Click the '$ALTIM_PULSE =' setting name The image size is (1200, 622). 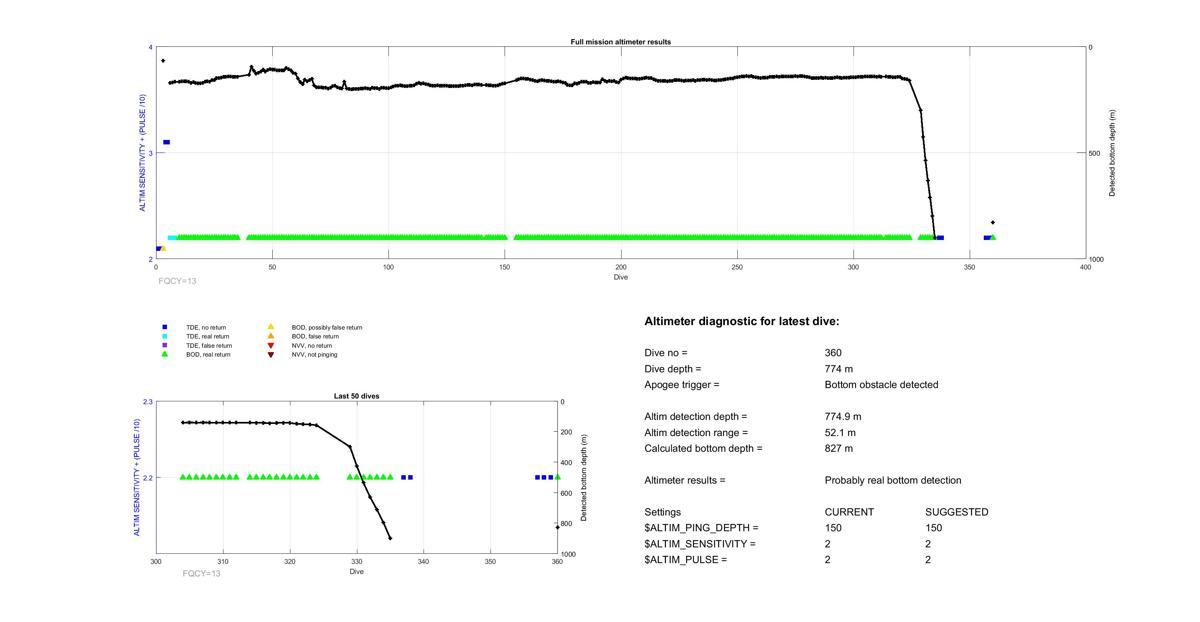[x=685, y=560]
